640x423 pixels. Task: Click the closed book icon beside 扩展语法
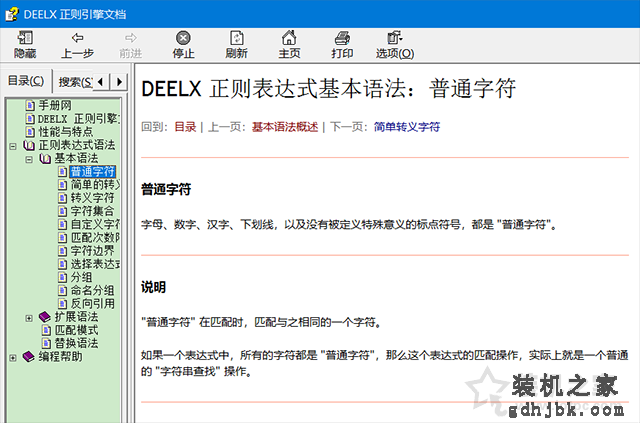pyautogui.click(x=45, y=317)
